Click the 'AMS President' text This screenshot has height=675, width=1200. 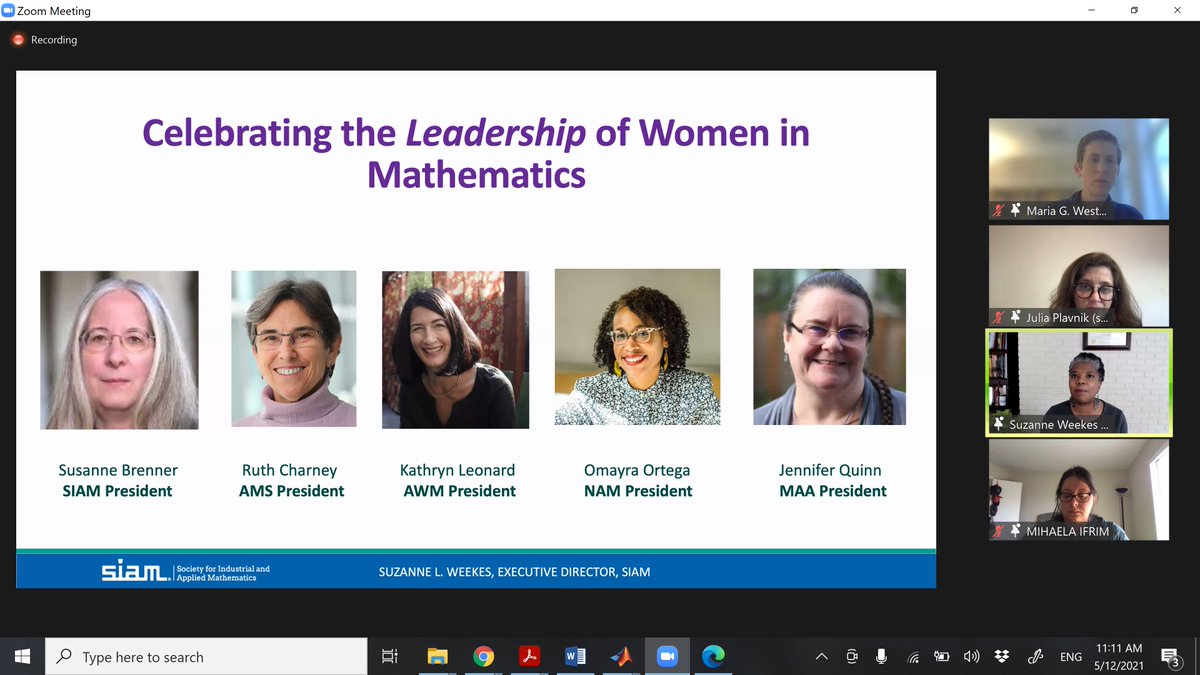pos(291,491)
